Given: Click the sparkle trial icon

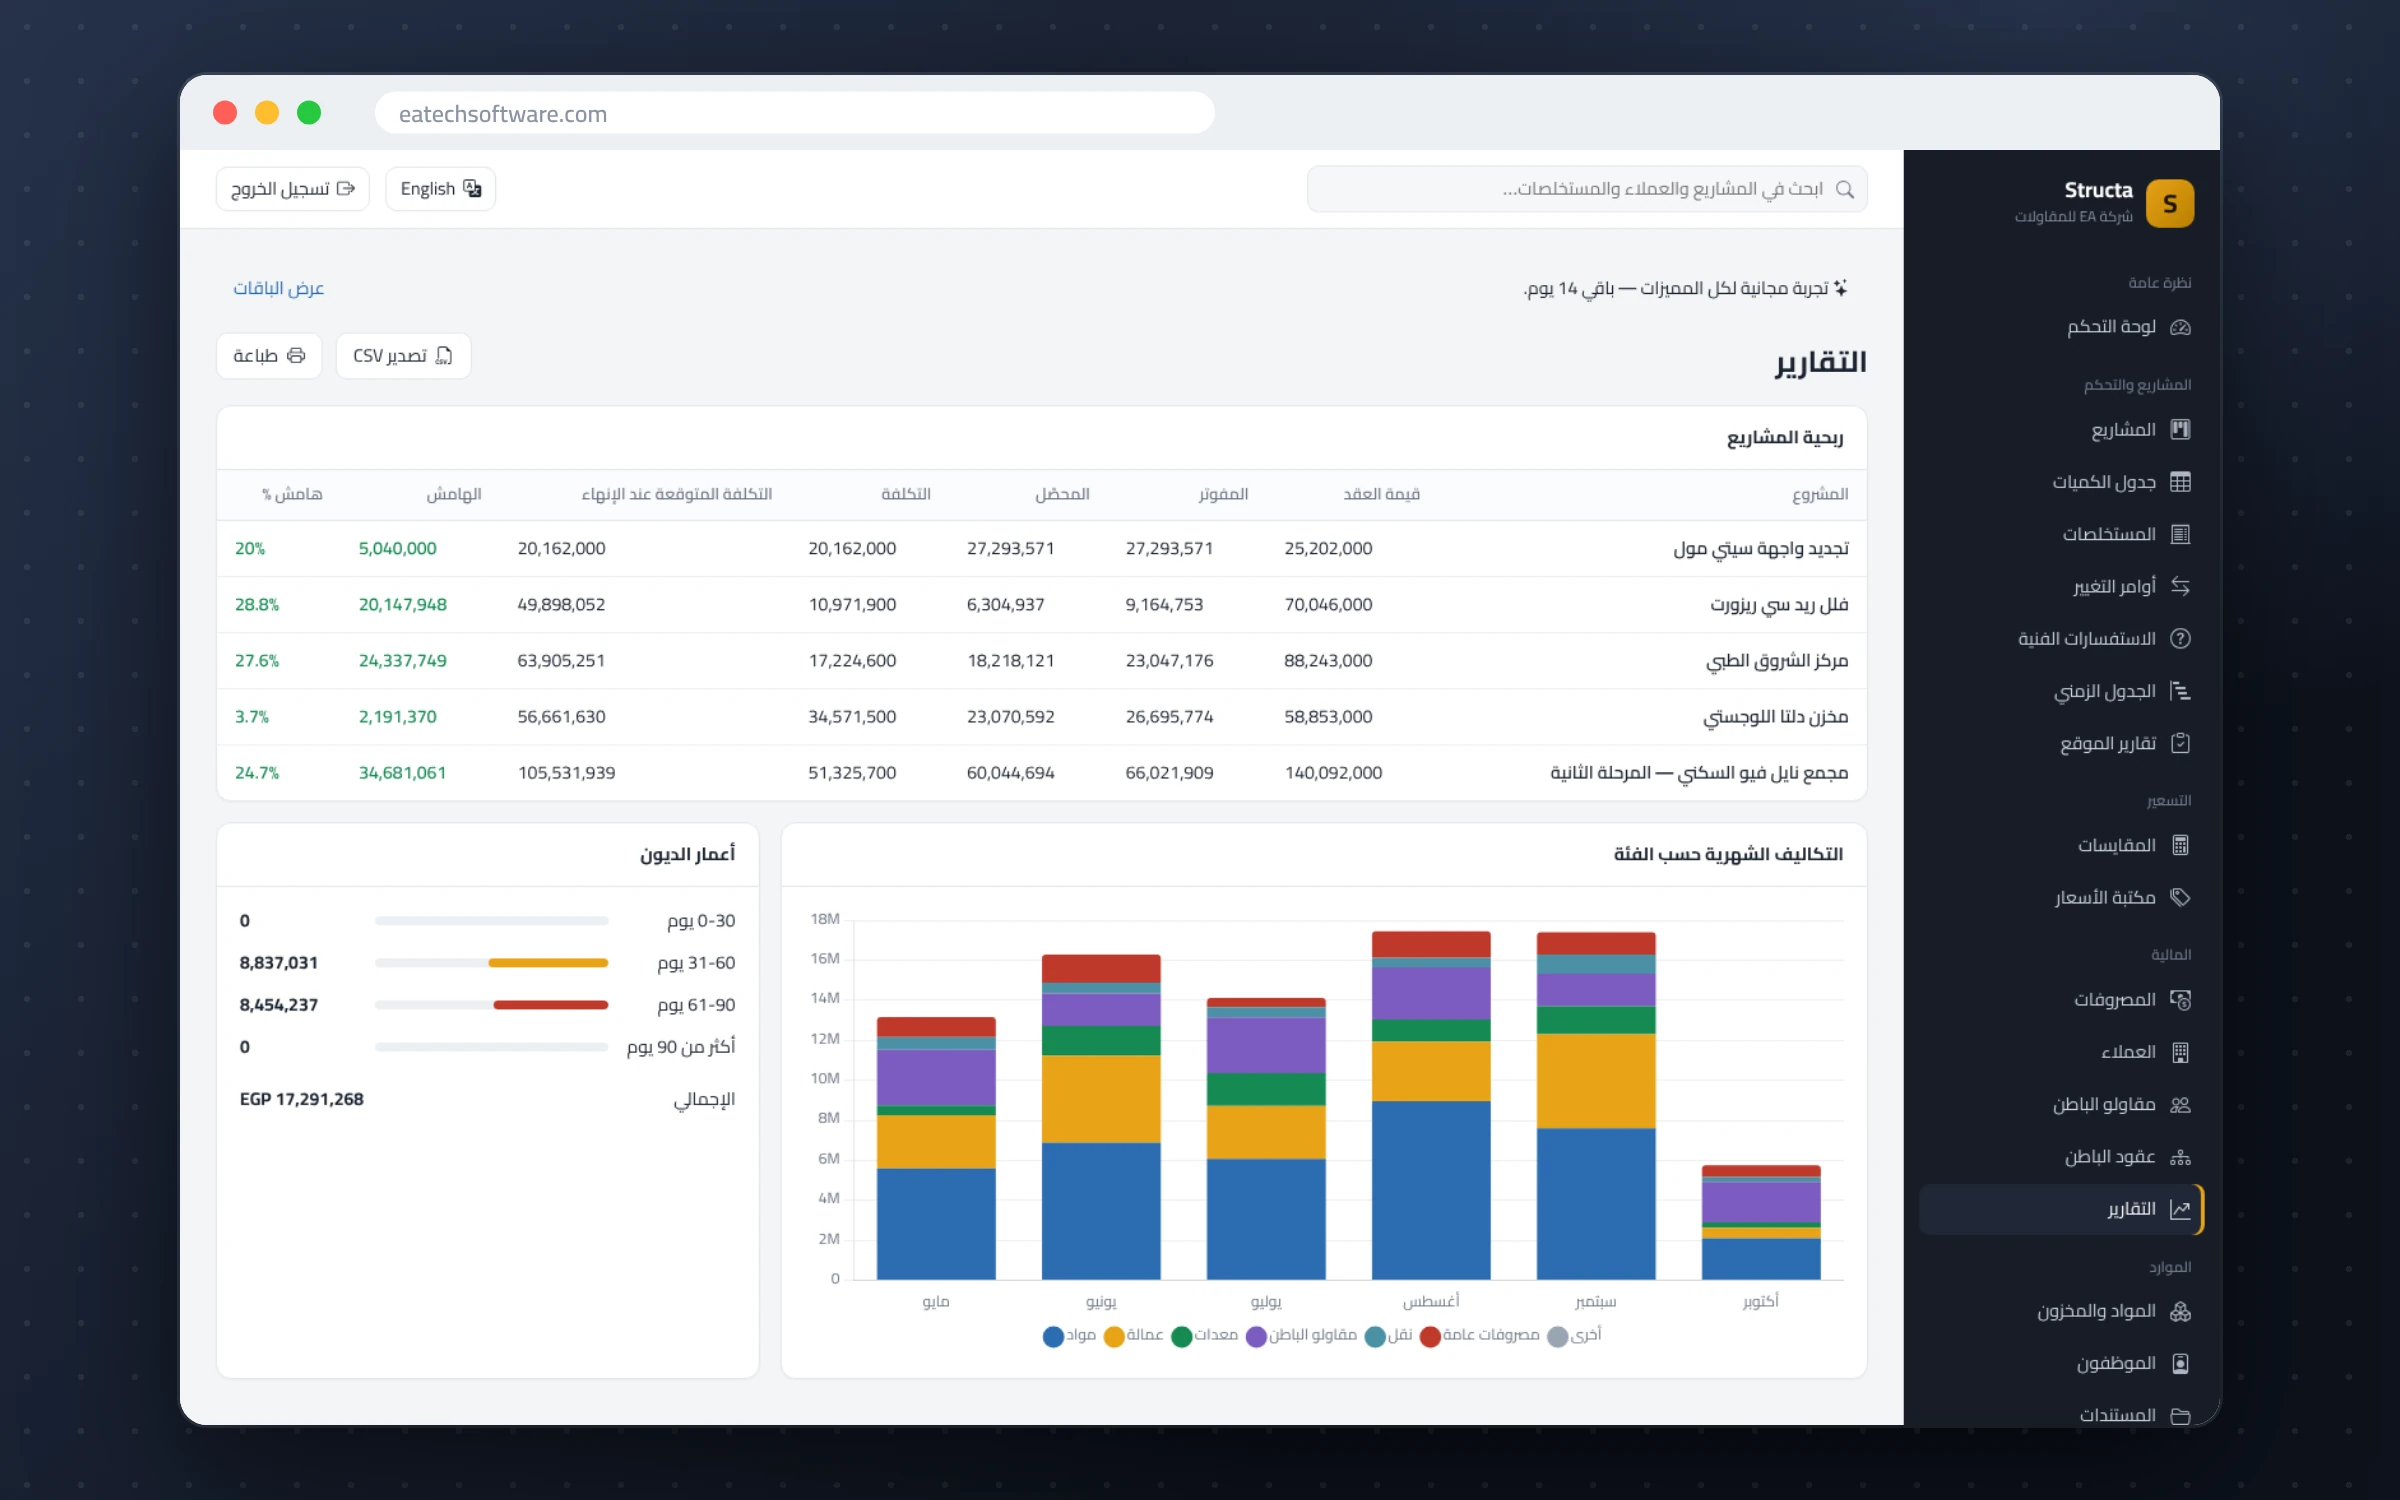Looking at the screenshot, I should pos(1841,288).
